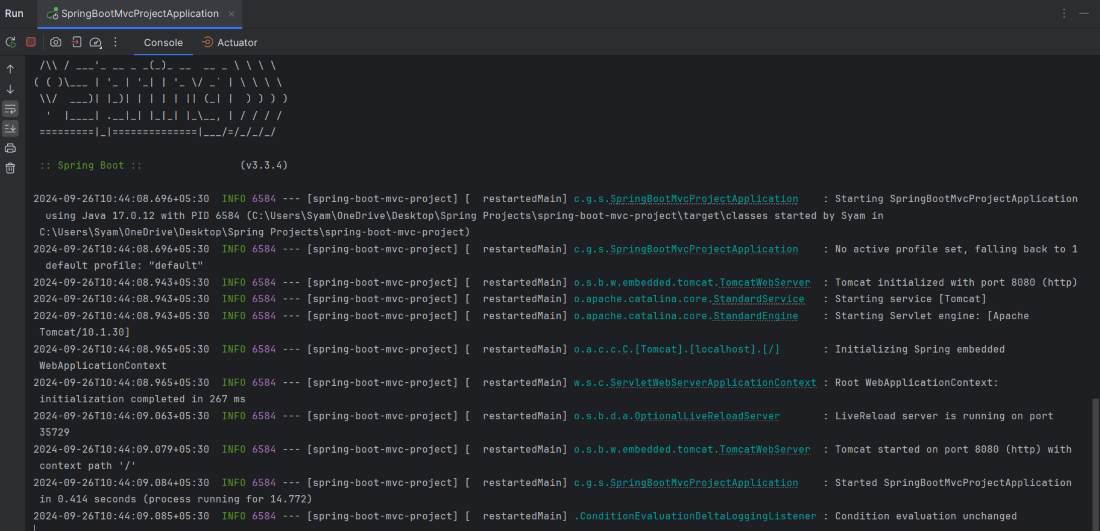Open TomcatWebServer link in 'Tomcat initialized' line
The width and height of the screenshot is (1100, 531).
pos(765,283)
